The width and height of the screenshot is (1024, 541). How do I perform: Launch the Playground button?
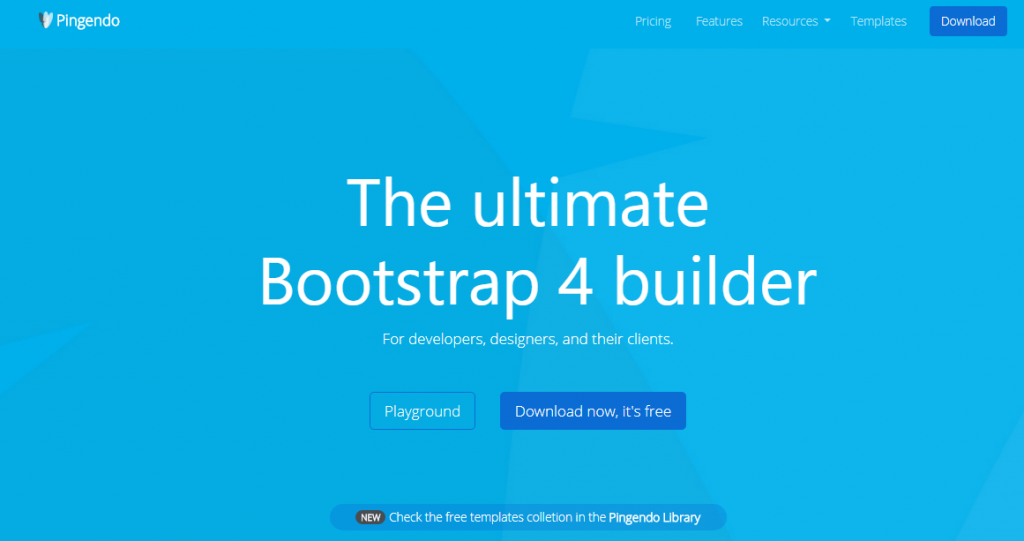422,411
